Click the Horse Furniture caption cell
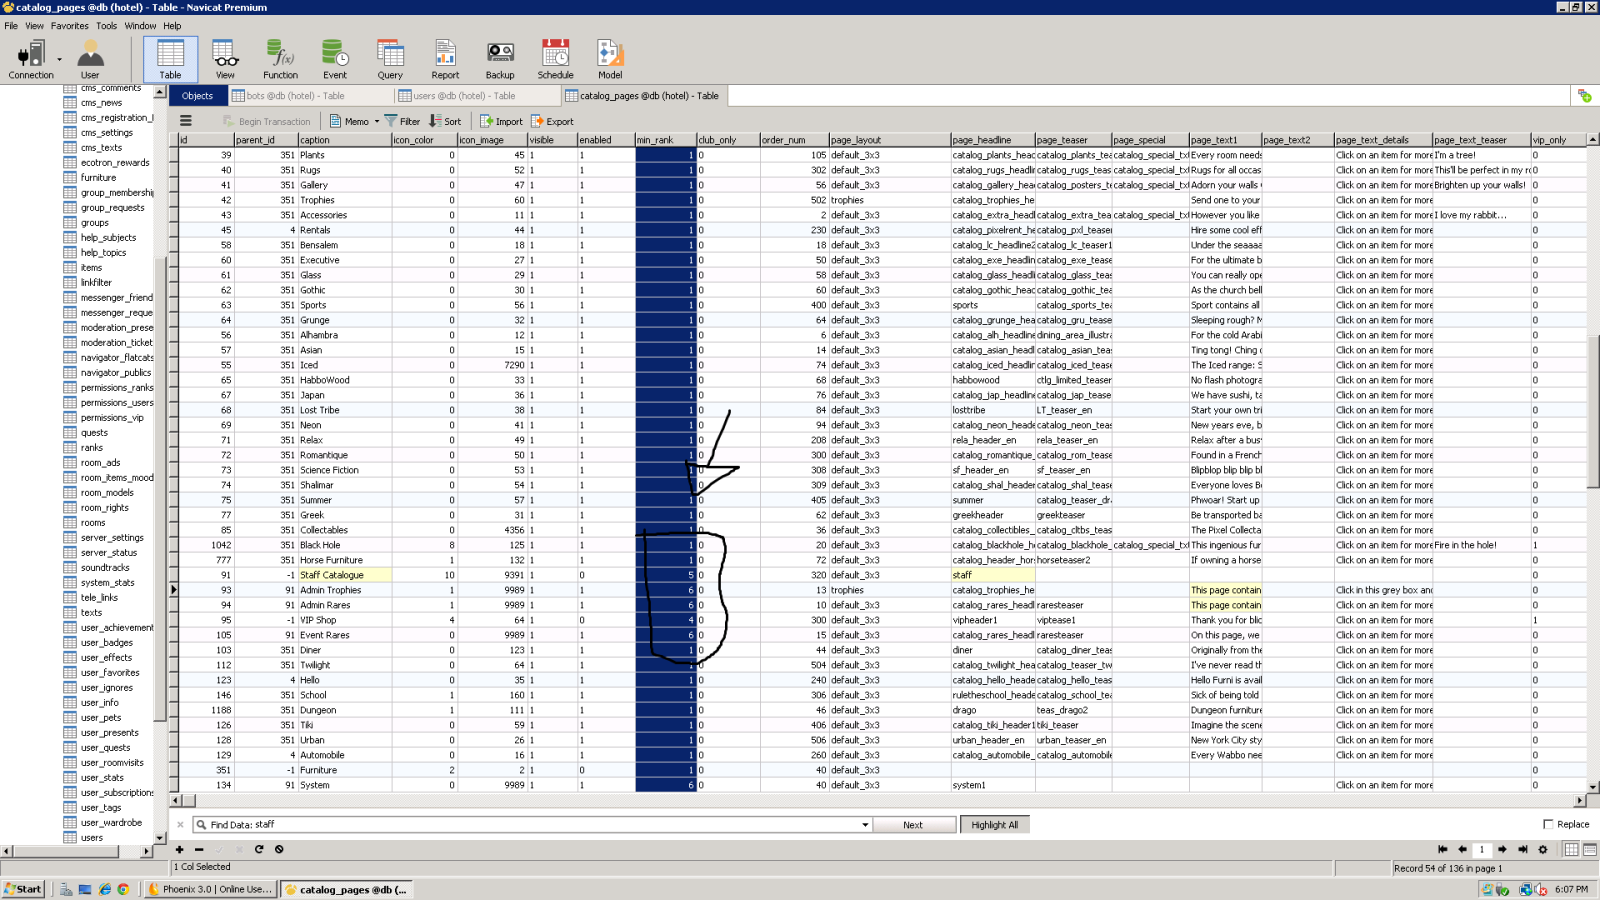The height and width of the screenshot is (900, 1600). pyautogui.click(x=344, y=560)
